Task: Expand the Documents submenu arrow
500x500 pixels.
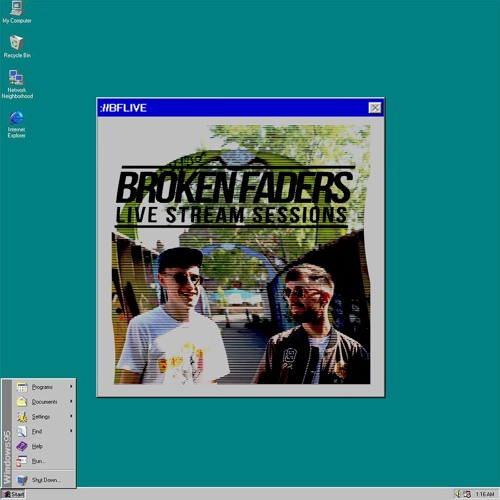Action: [71, 401]
